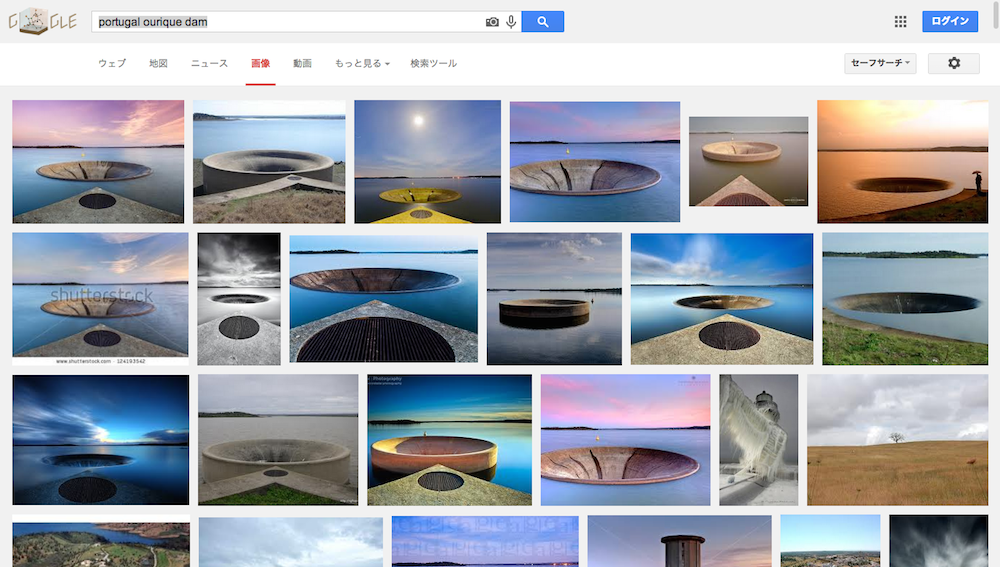1000x567 pixels.
Task: Open the settings gear menu
Action: (953, 63)
